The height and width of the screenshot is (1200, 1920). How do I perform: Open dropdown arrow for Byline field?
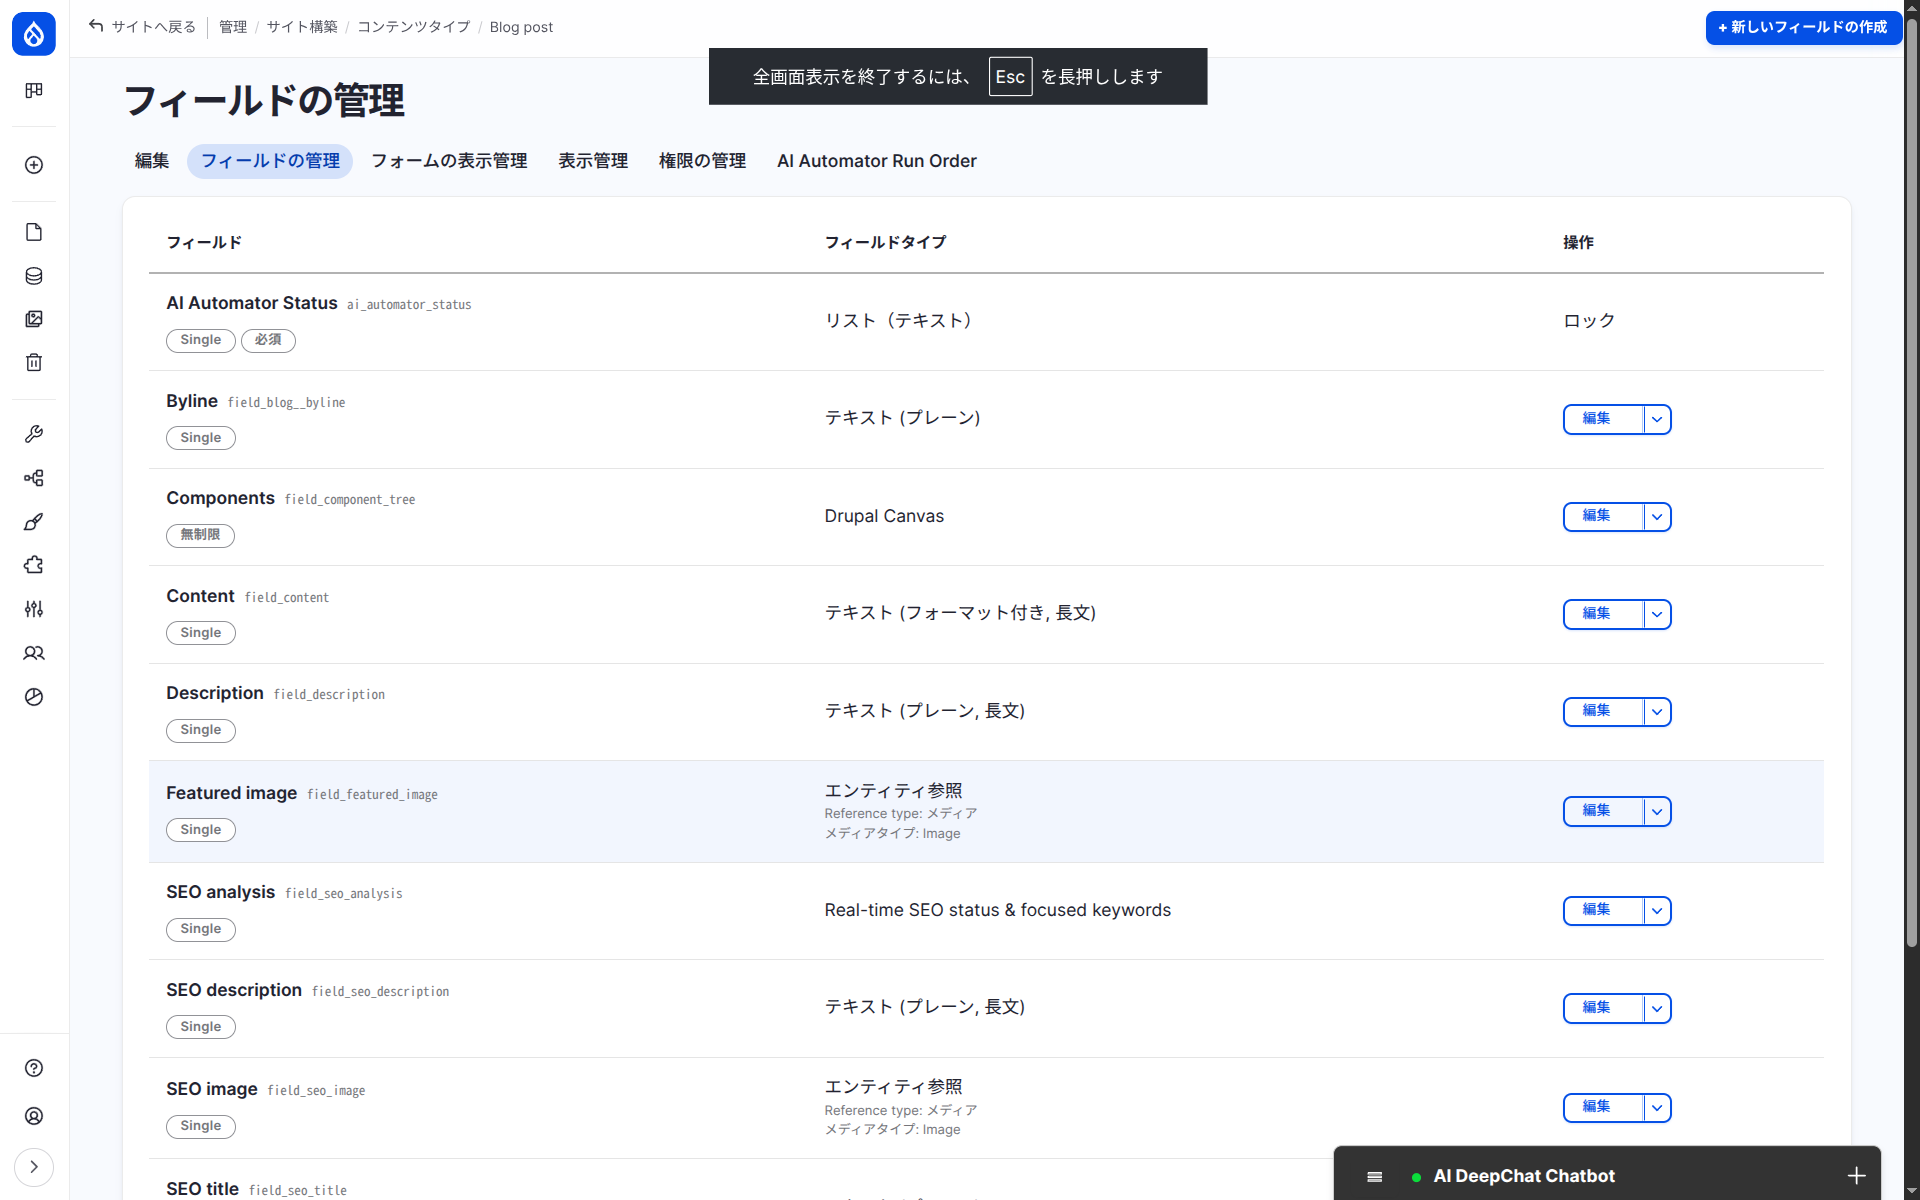point(1657,419)
